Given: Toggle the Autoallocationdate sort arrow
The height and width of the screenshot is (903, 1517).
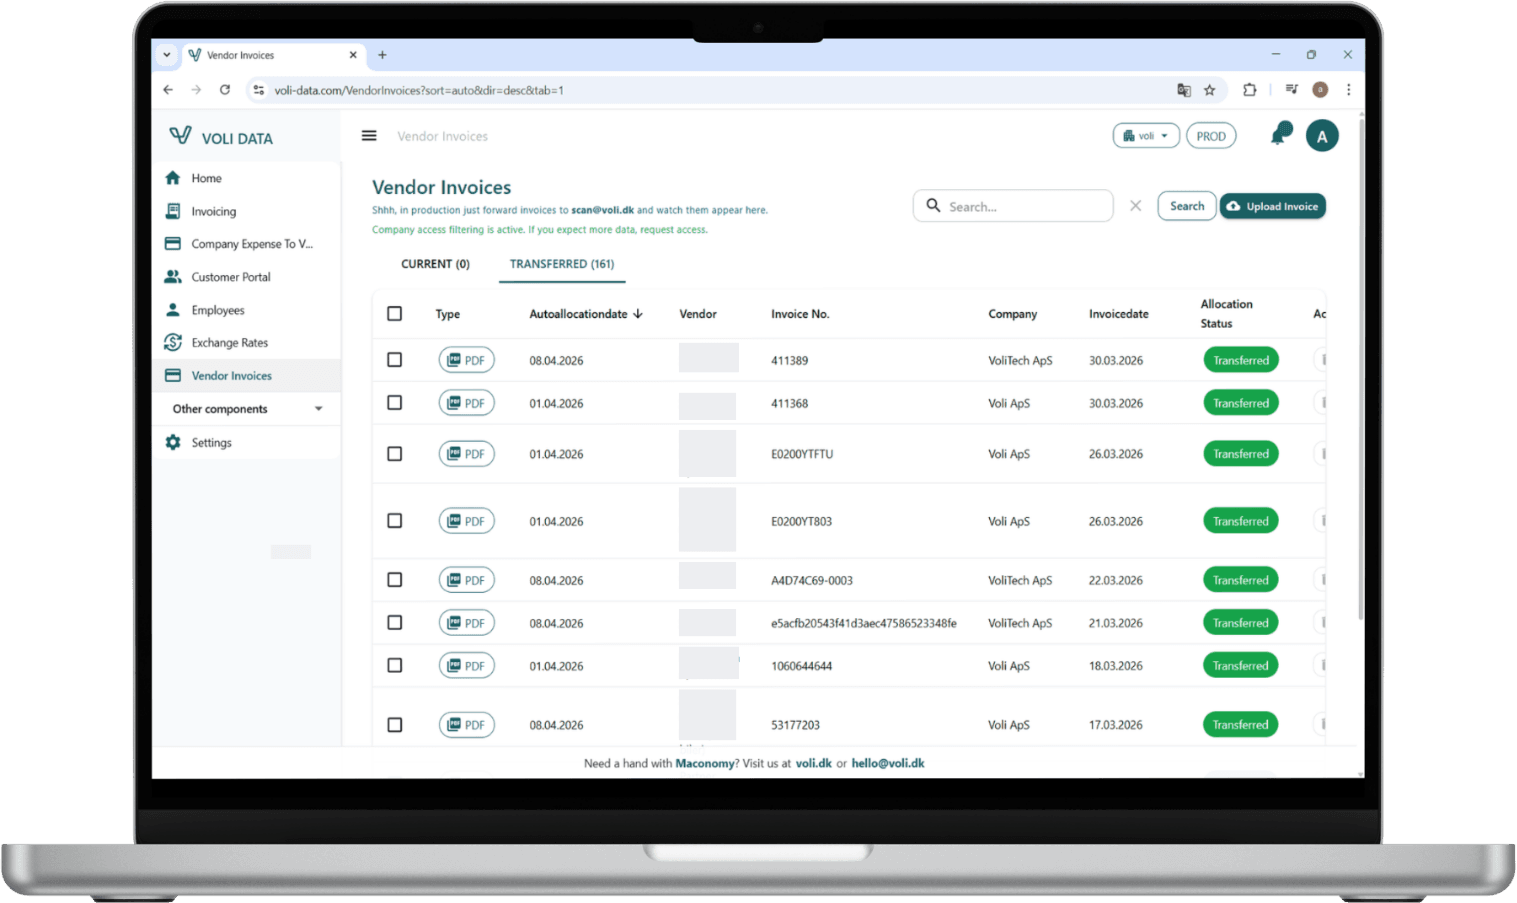Looking at the screenshot, I should pos(638,313).
